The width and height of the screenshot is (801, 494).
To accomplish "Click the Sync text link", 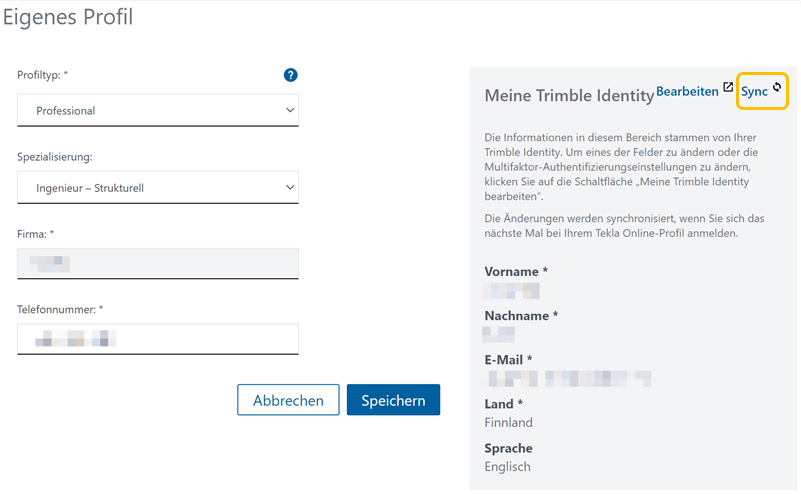I will (754, 92).
